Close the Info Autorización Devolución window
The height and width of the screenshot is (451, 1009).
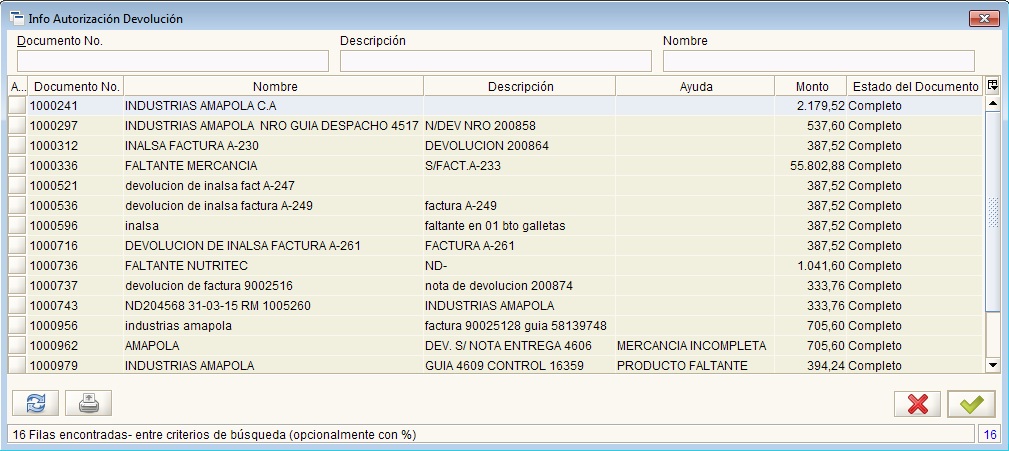(x=984, y=19)
